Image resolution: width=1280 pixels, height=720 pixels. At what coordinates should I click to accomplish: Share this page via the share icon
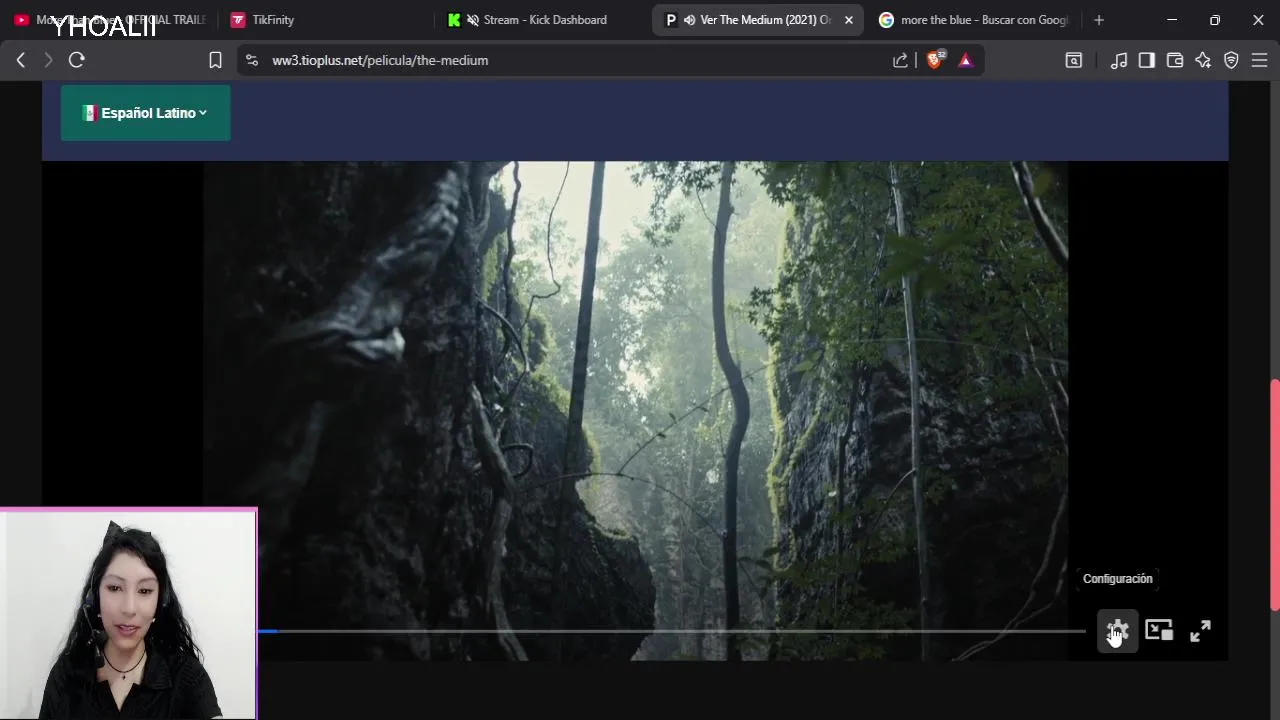[x=900, y=60]
